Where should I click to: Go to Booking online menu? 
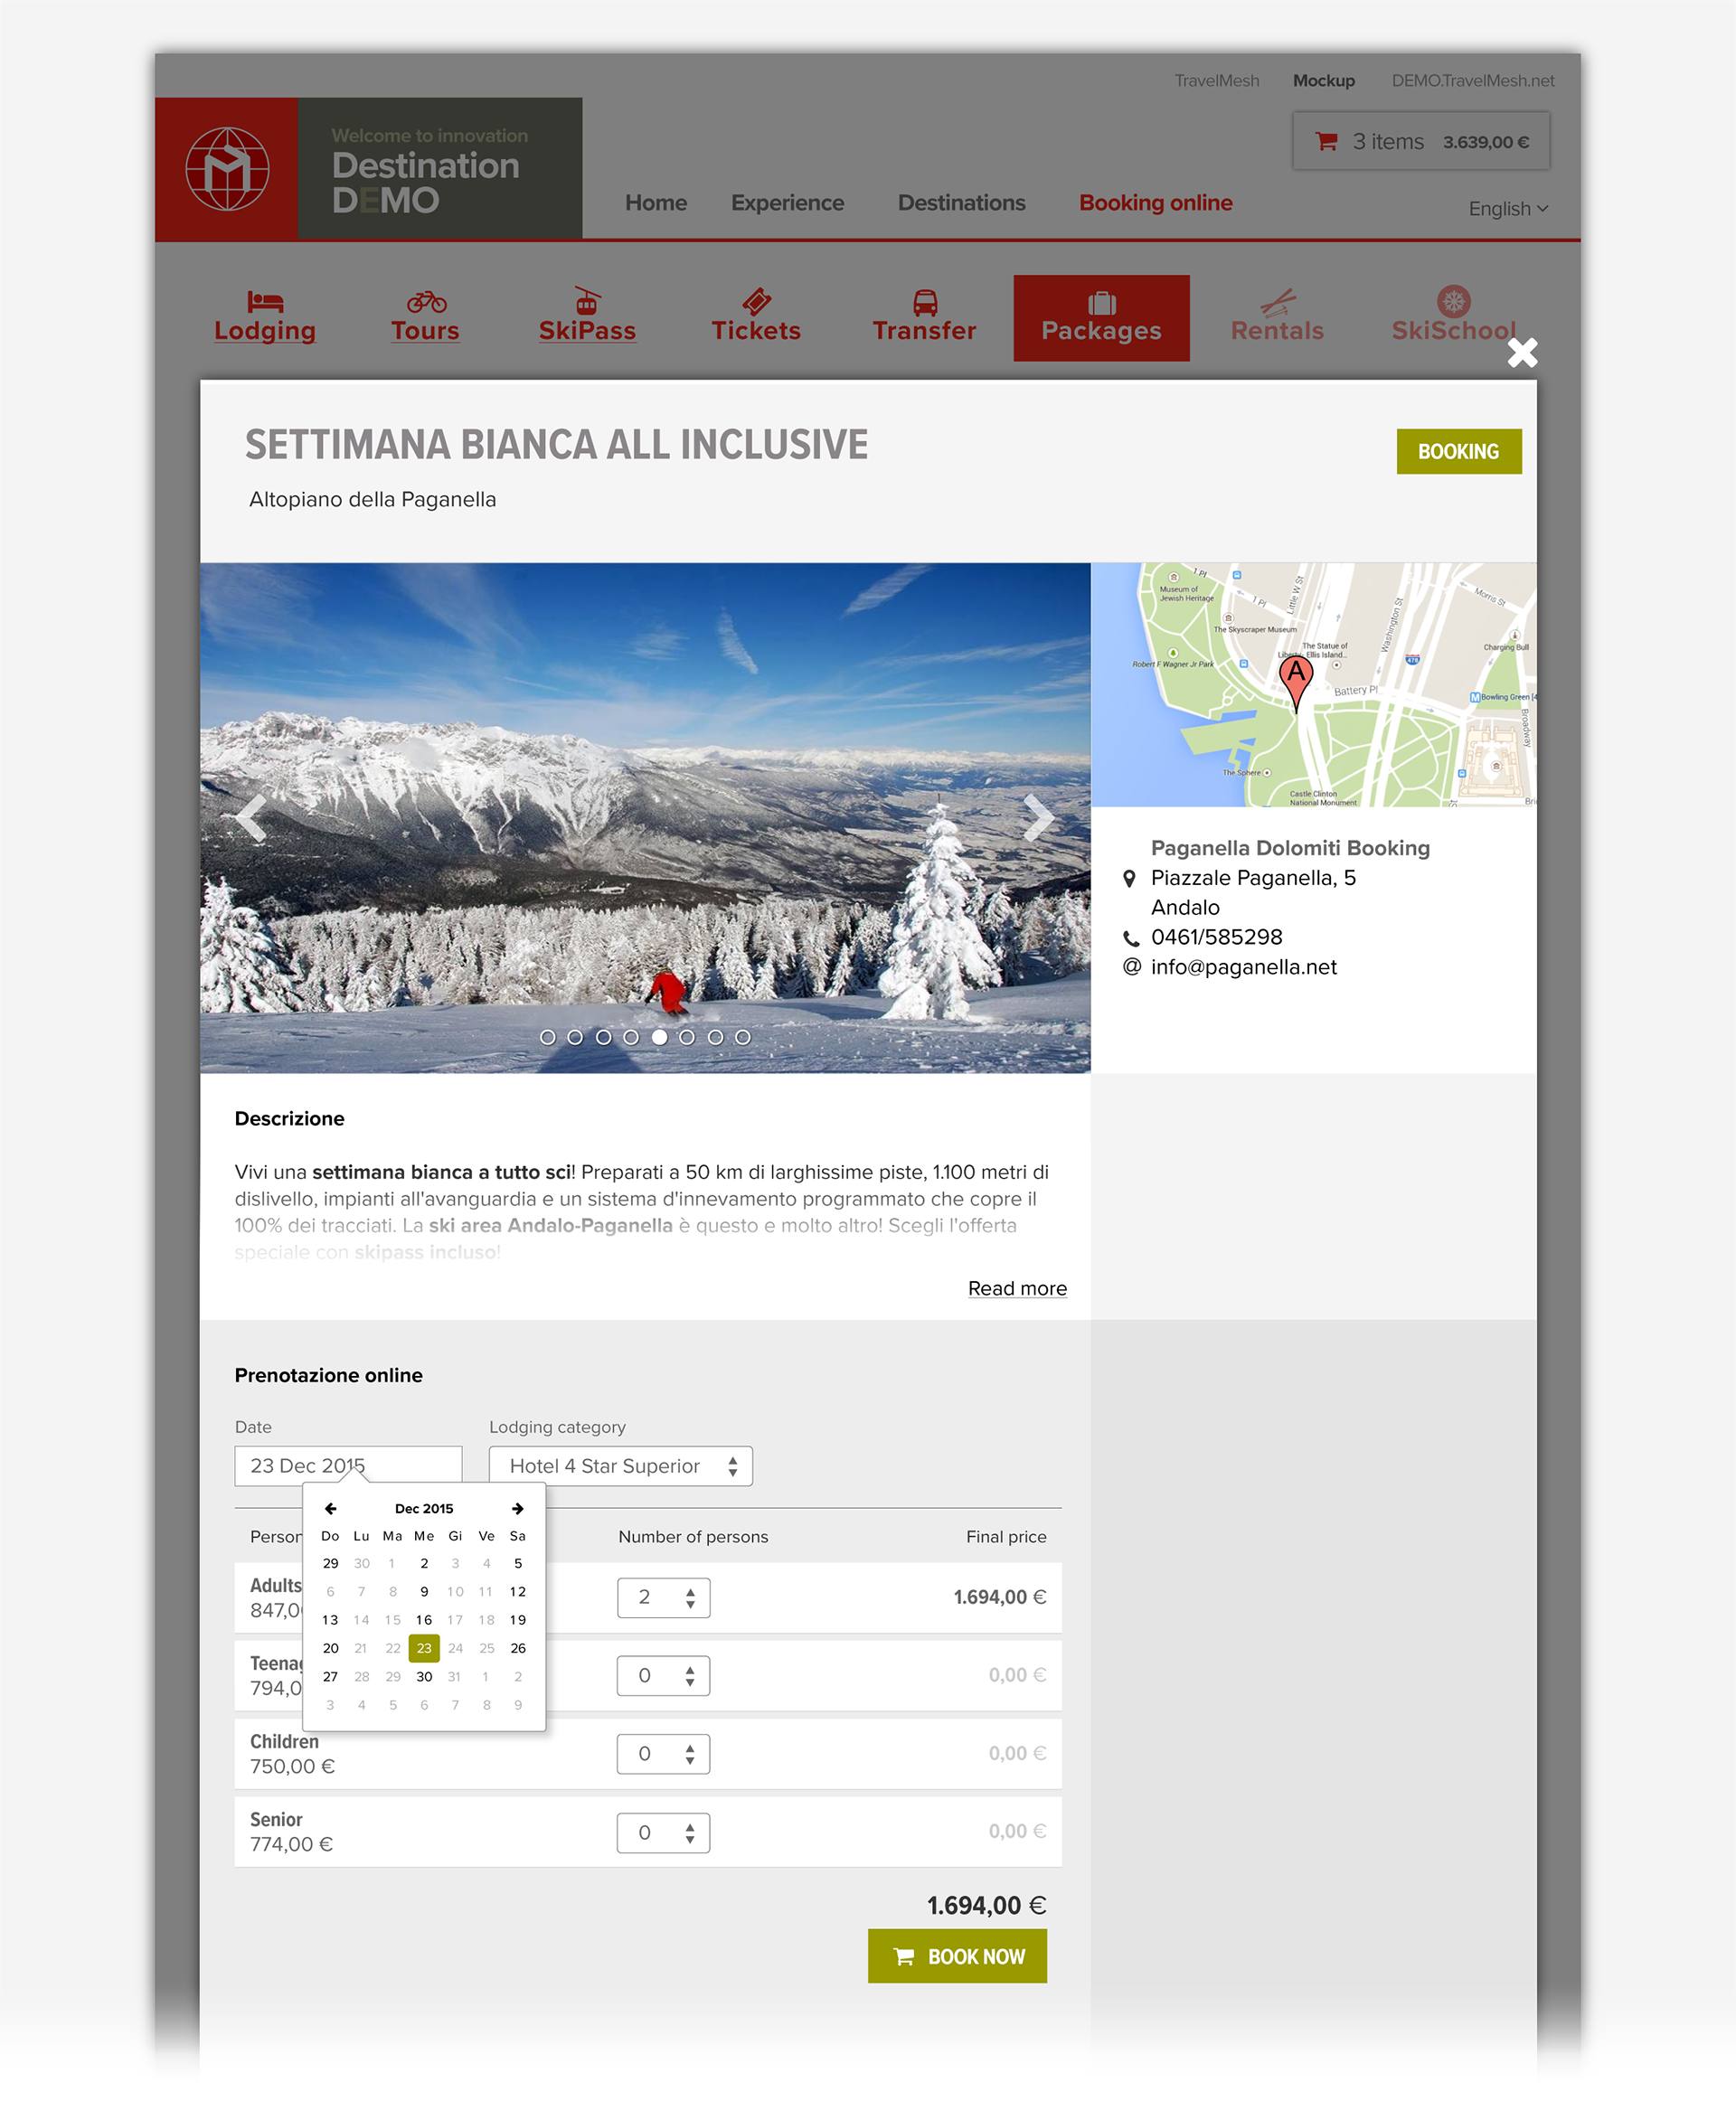(x=1155, y=202)
